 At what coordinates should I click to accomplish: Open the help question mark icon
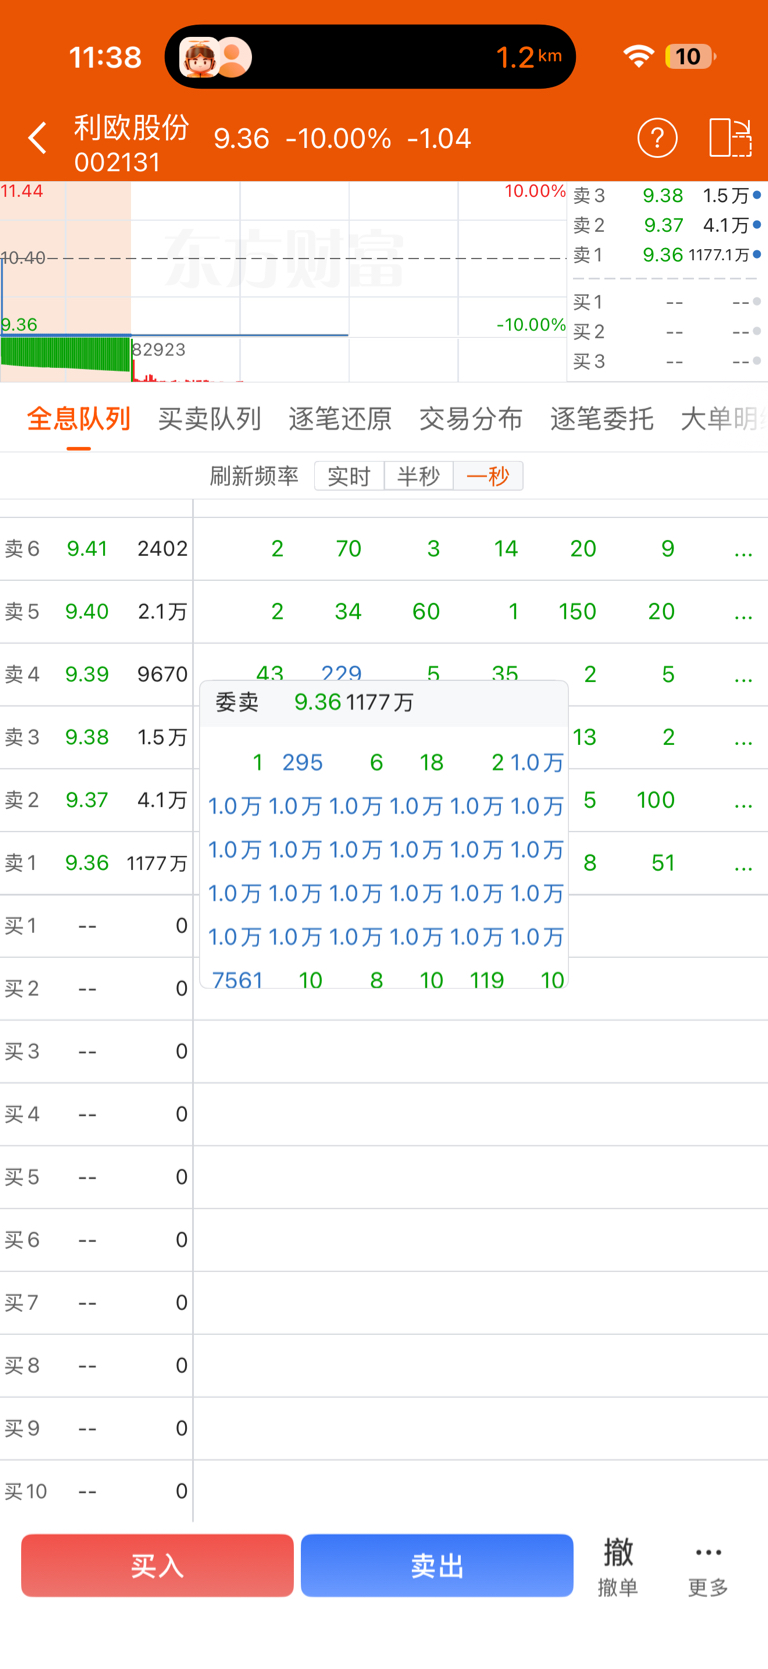pos(657,138)
